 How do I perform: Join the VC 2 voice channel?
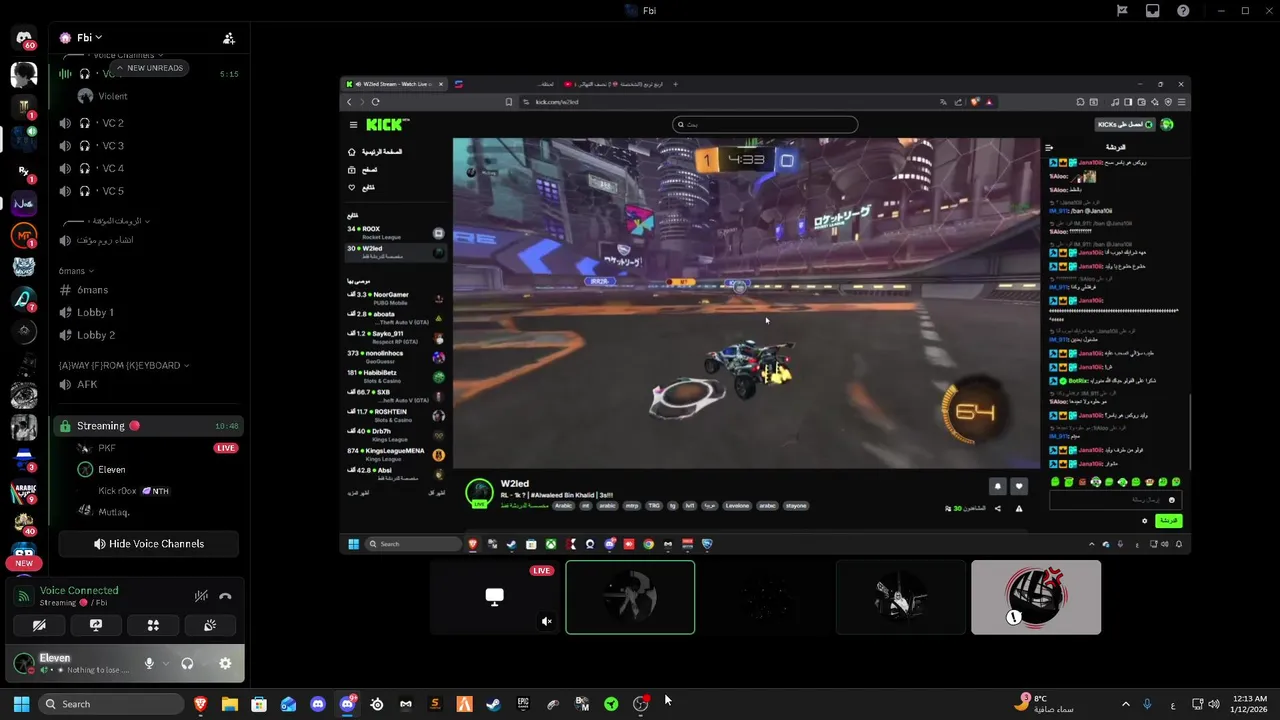tap(148, 123)
